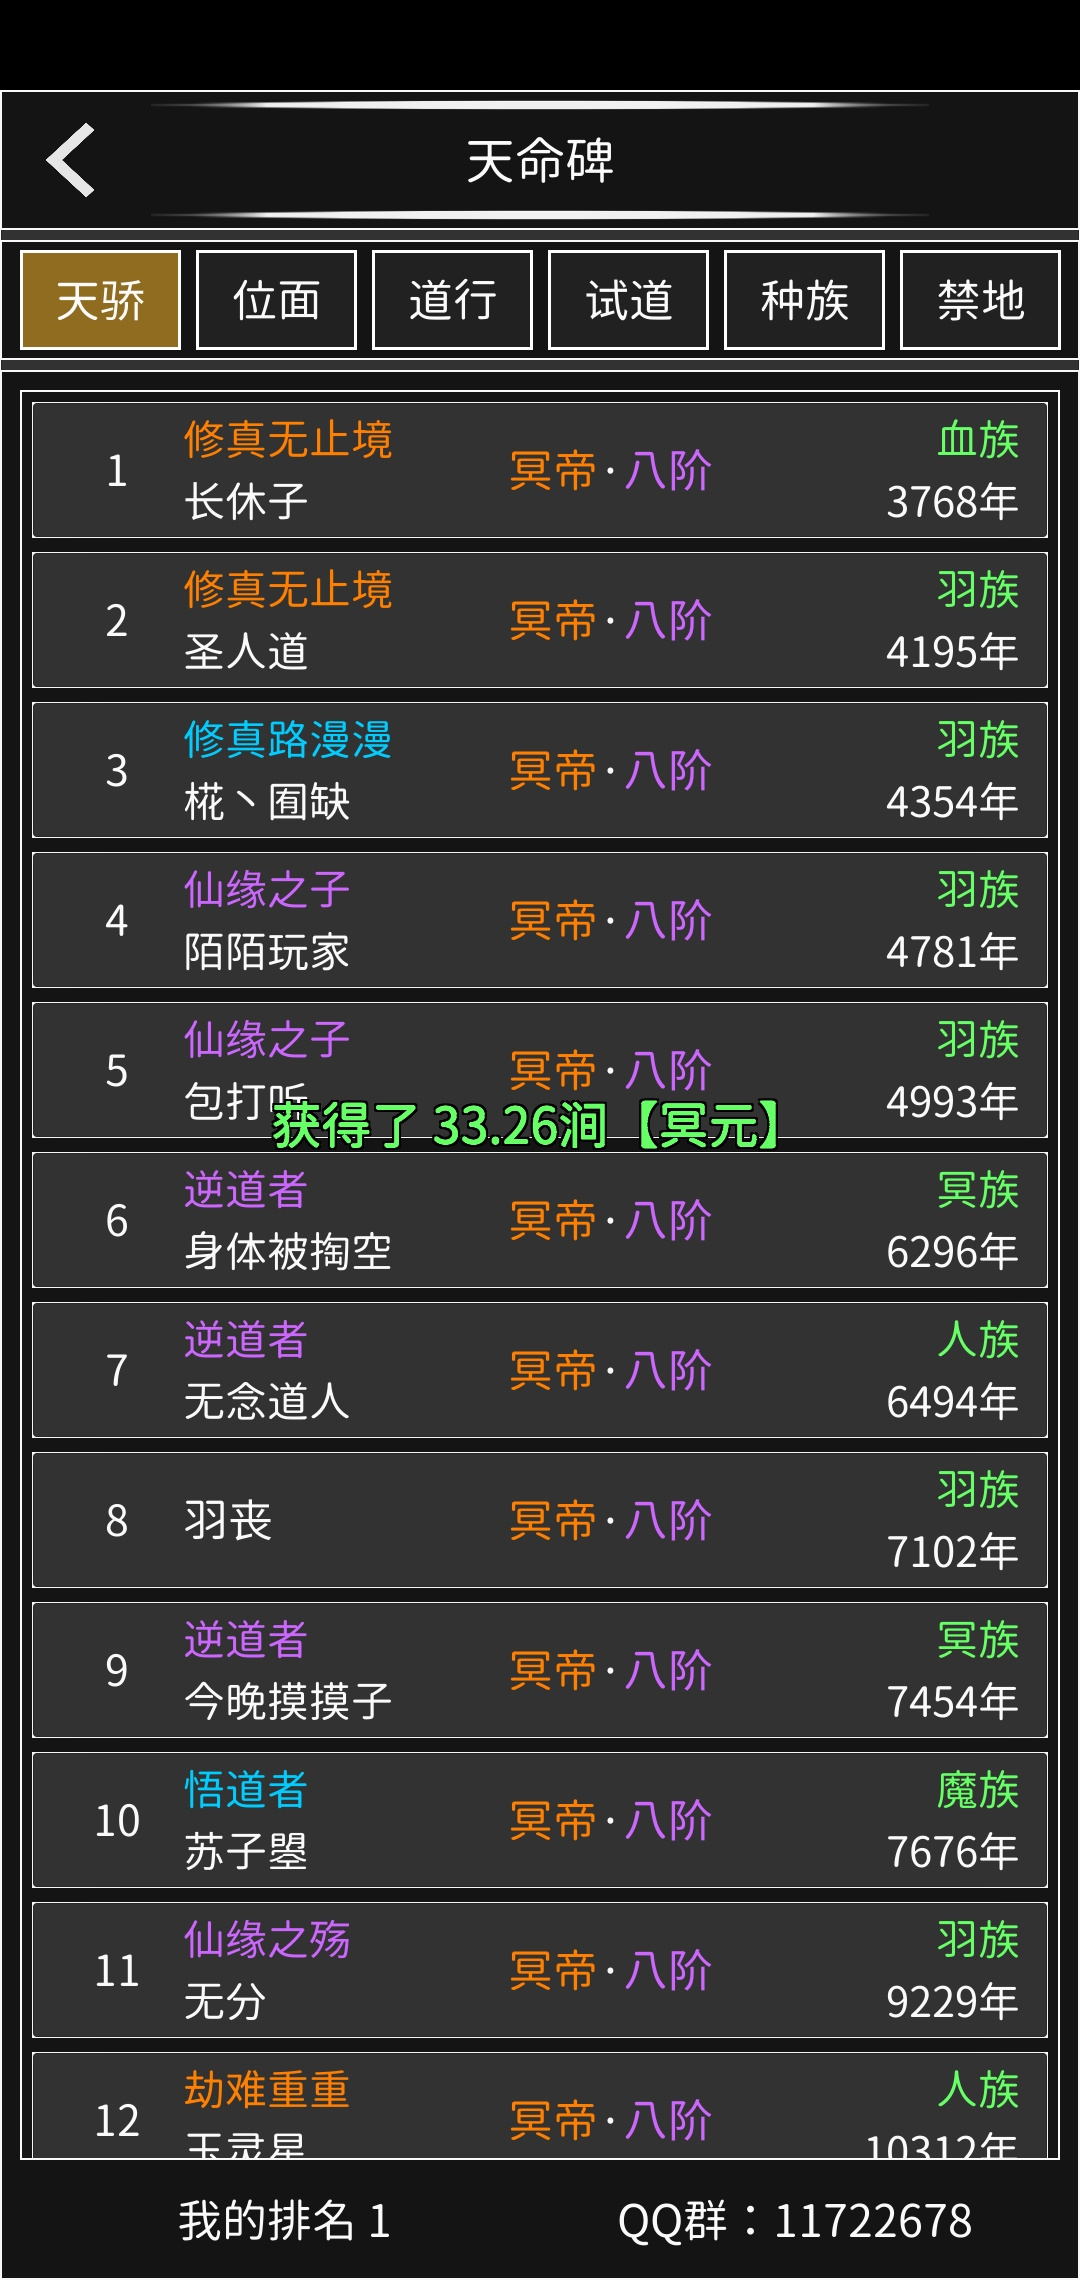Tap the title 劫难重重 in rank 12
1080x2280 pixels.
[267, 2090]
